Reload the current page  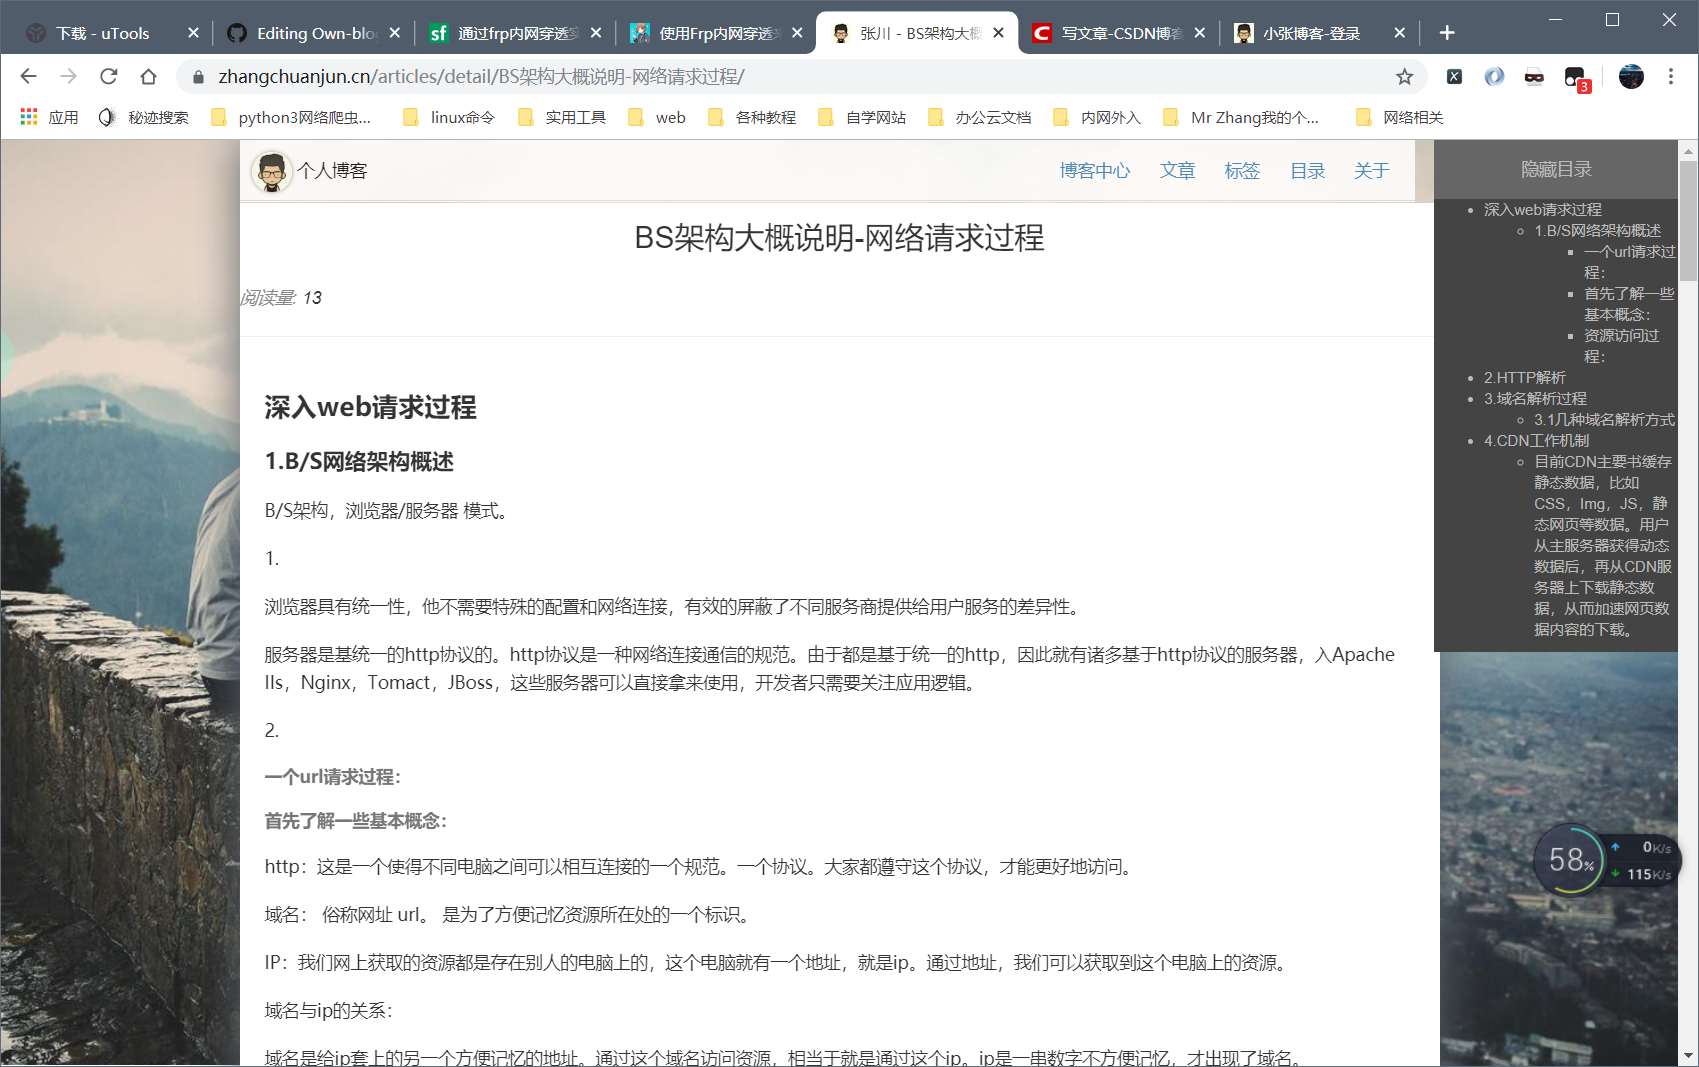point(108,76)
